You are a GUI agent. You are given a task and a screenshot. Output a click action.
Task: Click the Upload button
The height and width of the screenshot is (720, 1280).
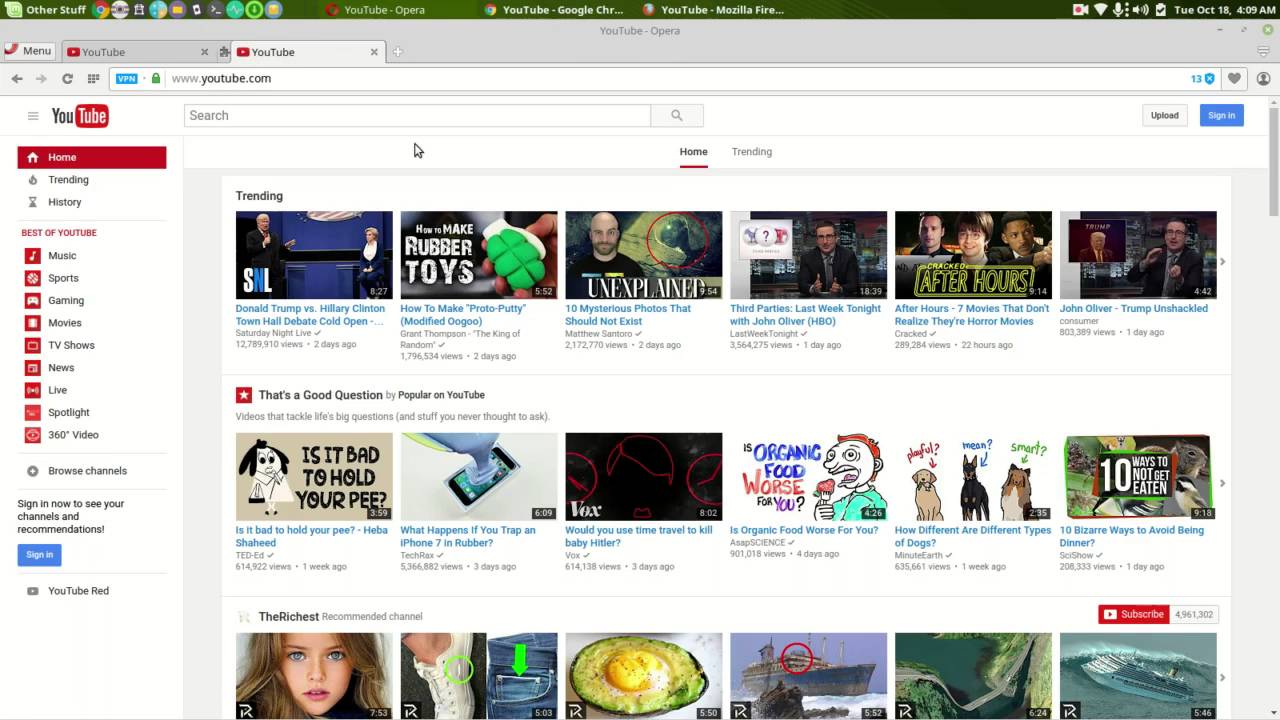click(1165, 115)
